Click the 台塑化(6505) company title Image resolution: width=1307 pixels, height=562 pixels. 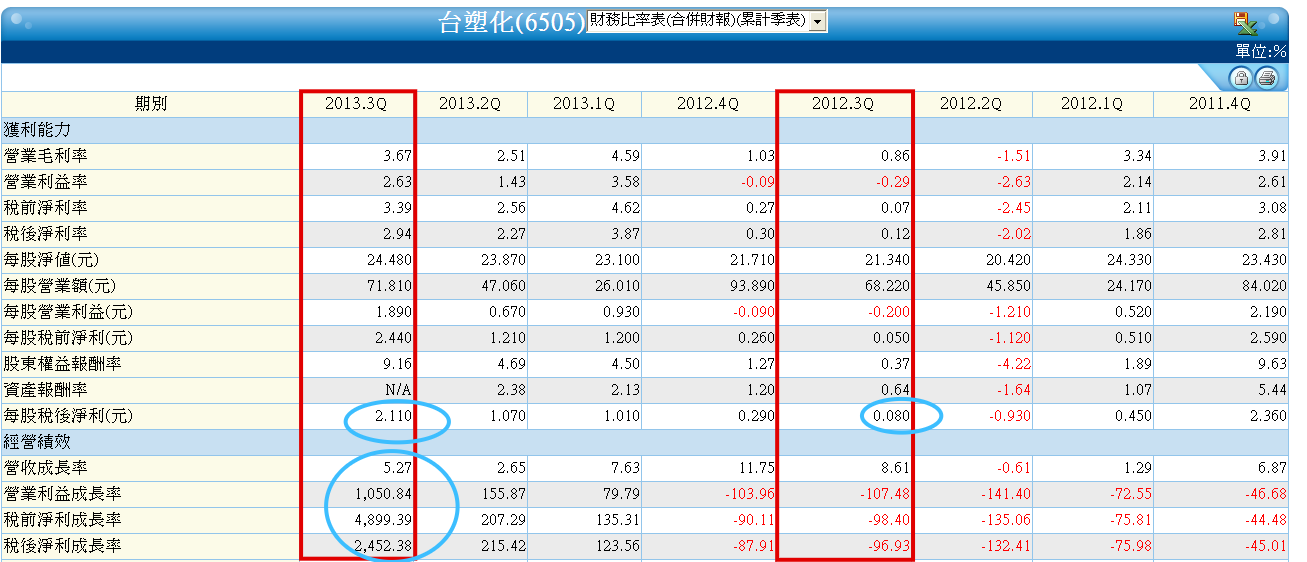(x=512, y=24)
